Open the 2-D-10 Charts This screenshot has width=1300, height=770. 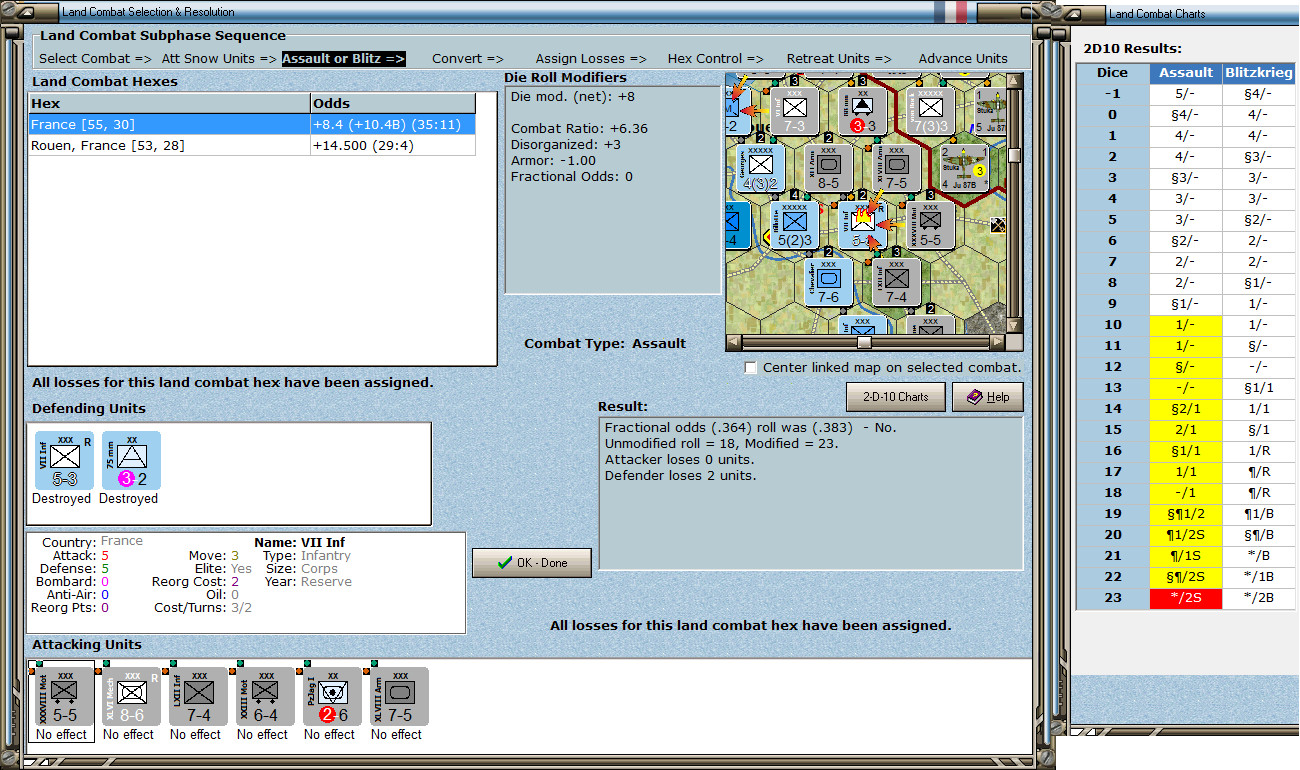click(895, 397)
